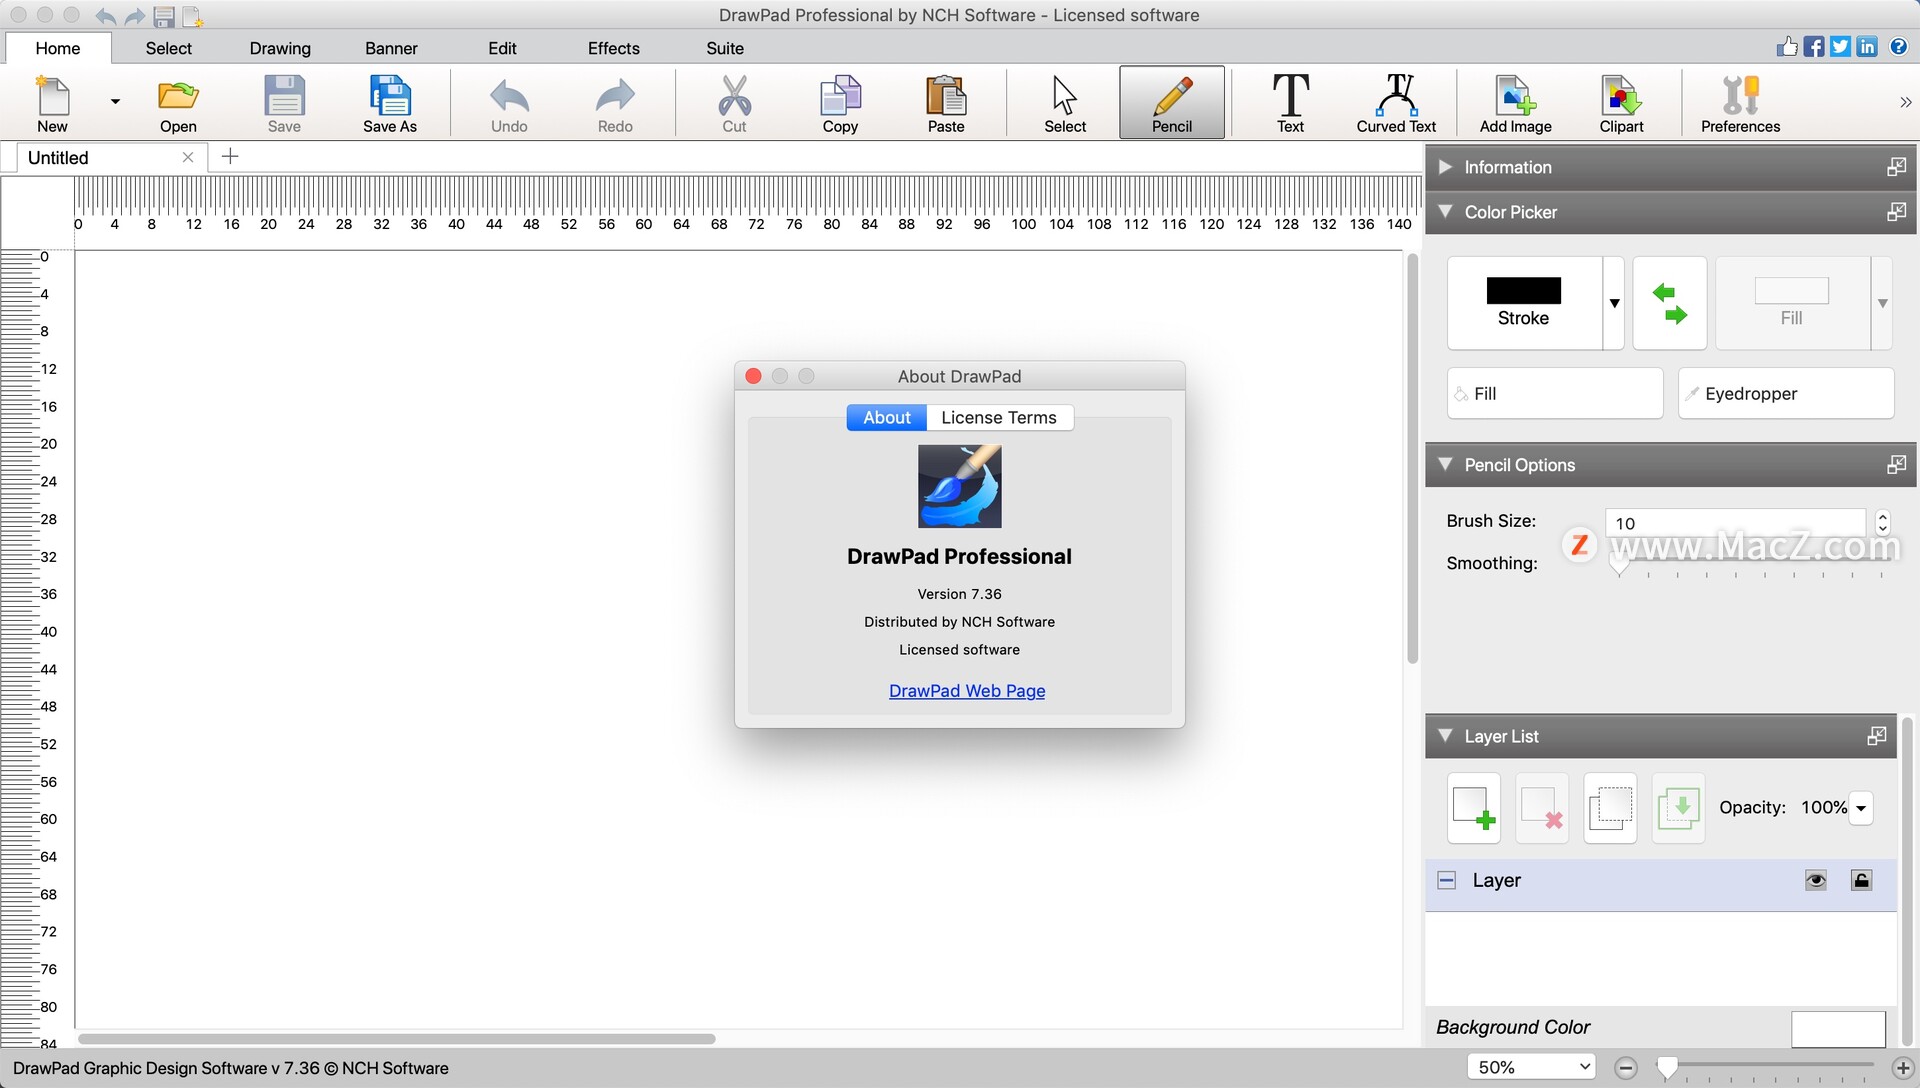Select the Curved Text tool
Viewport: 1920px width, 1088px height.
[1396, 102]
